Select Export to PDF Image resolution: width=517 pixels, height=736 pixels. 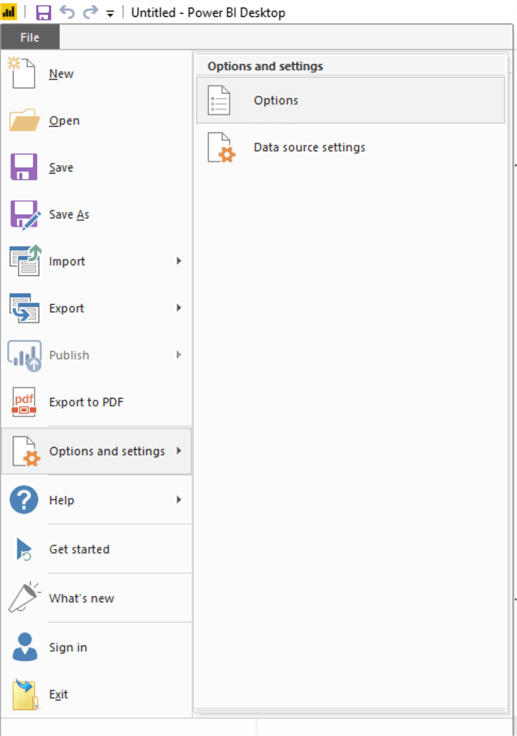click(96, 402)
